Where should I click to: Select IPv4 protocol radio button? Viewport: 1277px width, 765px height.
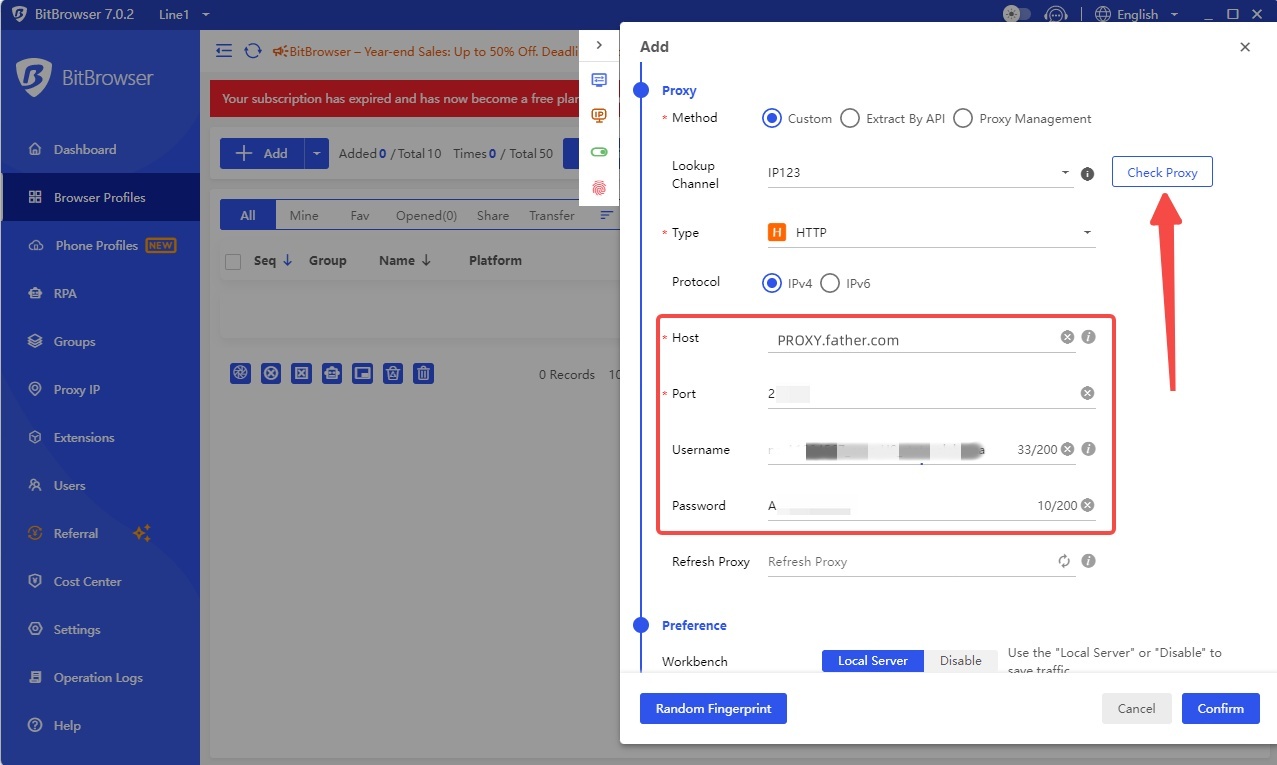click(x=771, y=283)
